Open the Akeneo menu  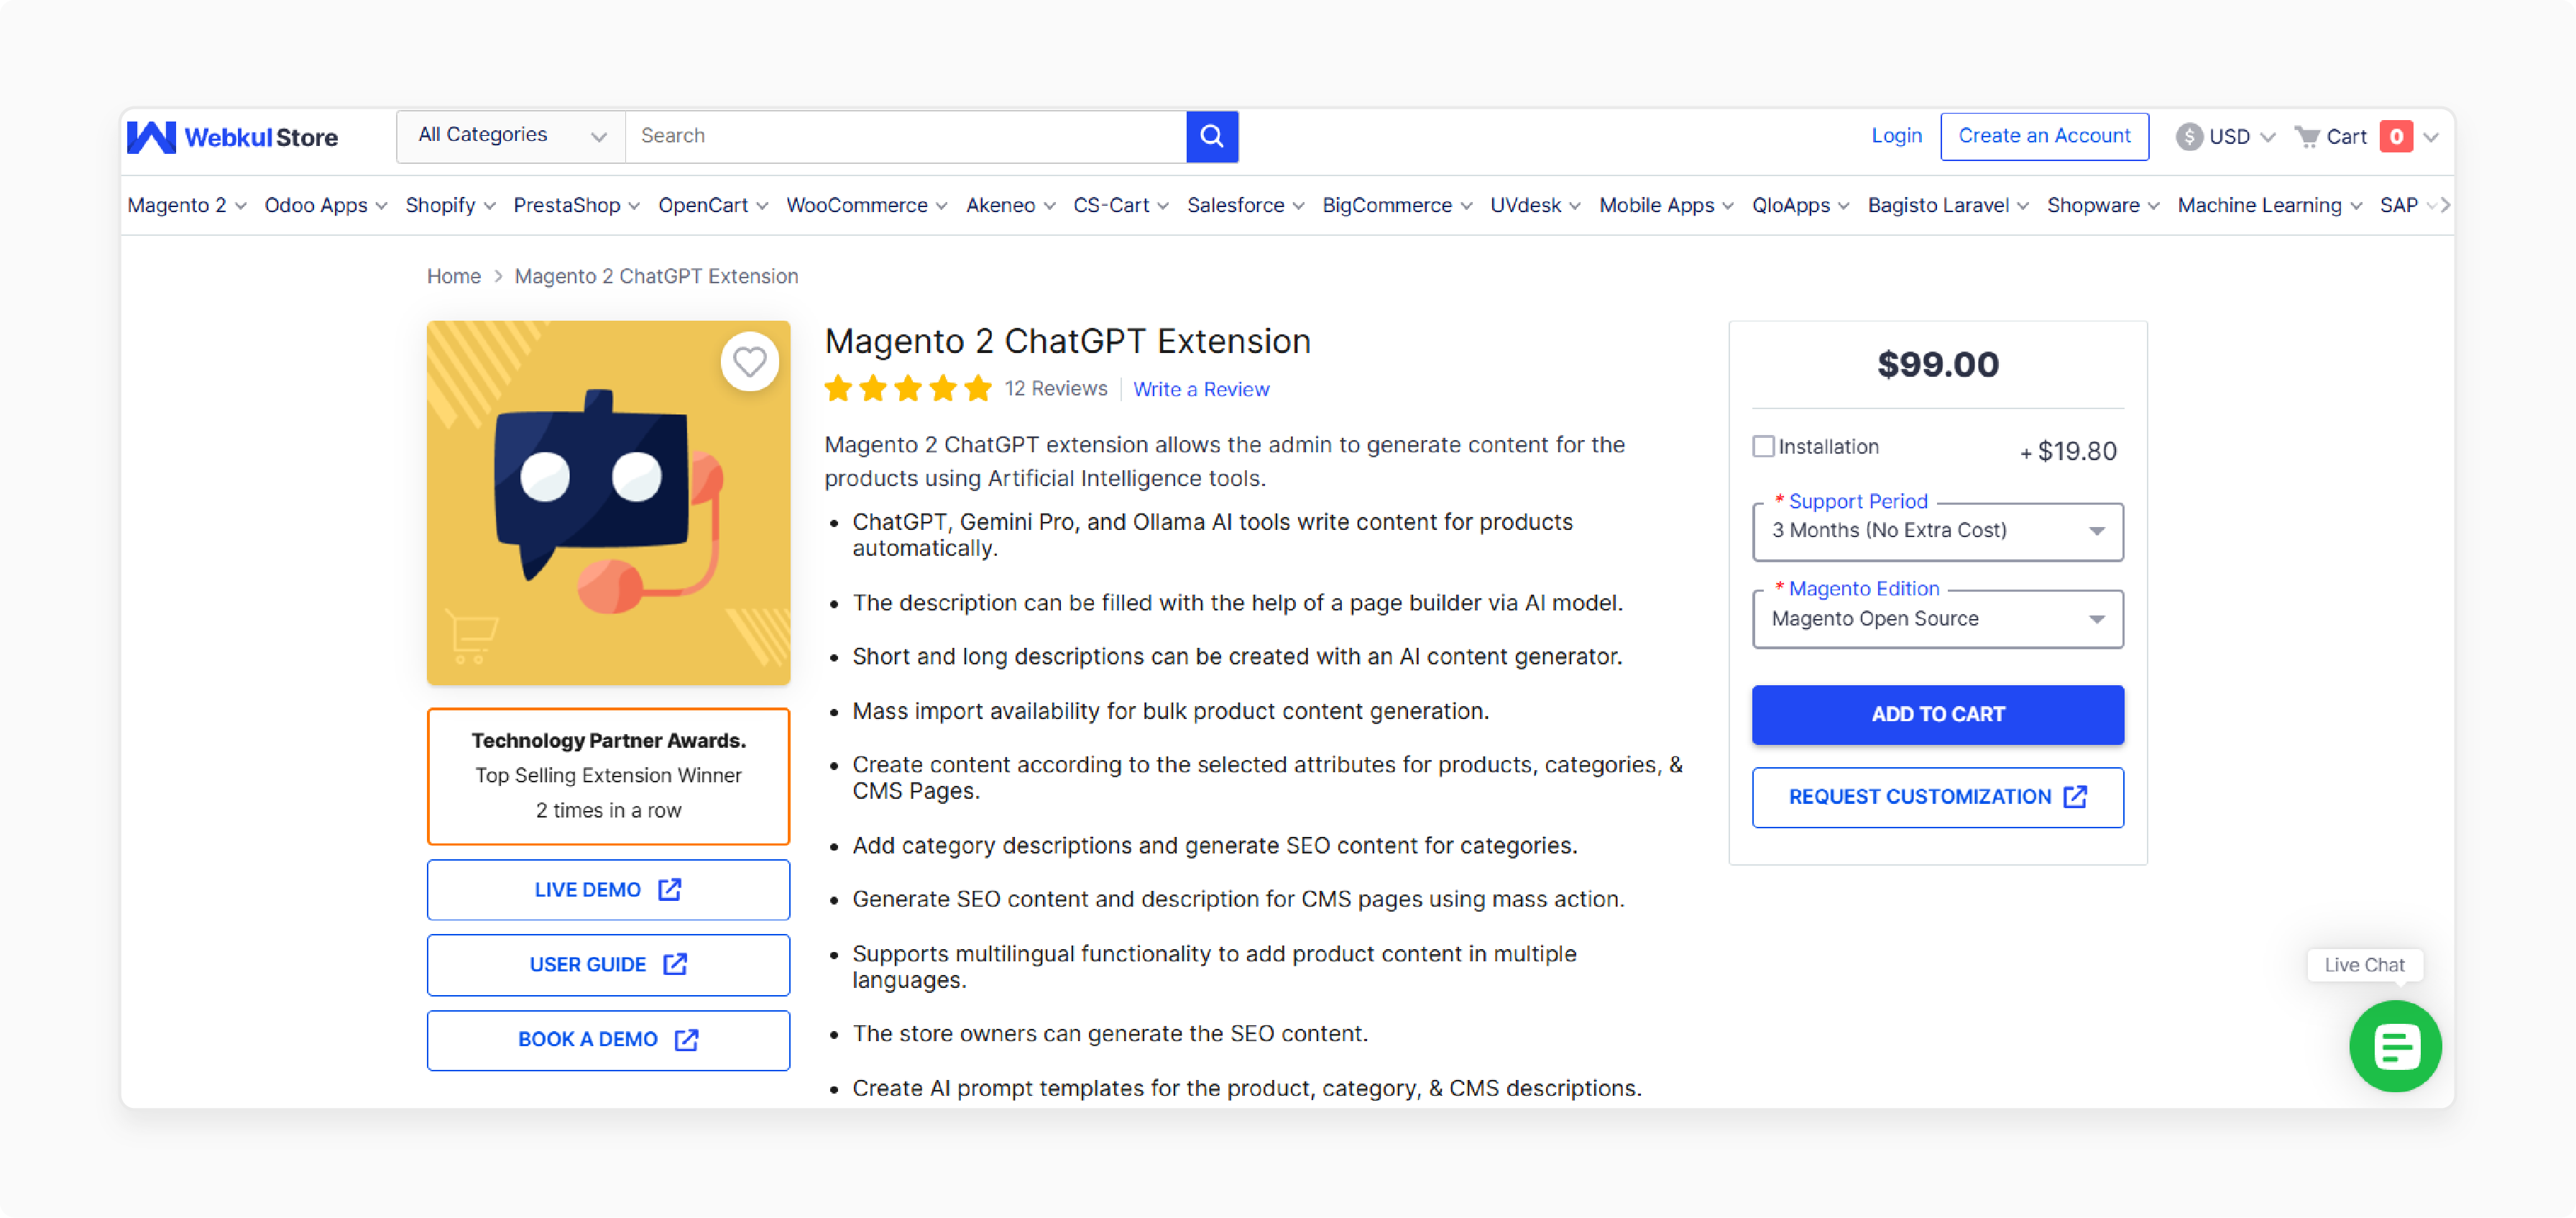point(1010,205)
